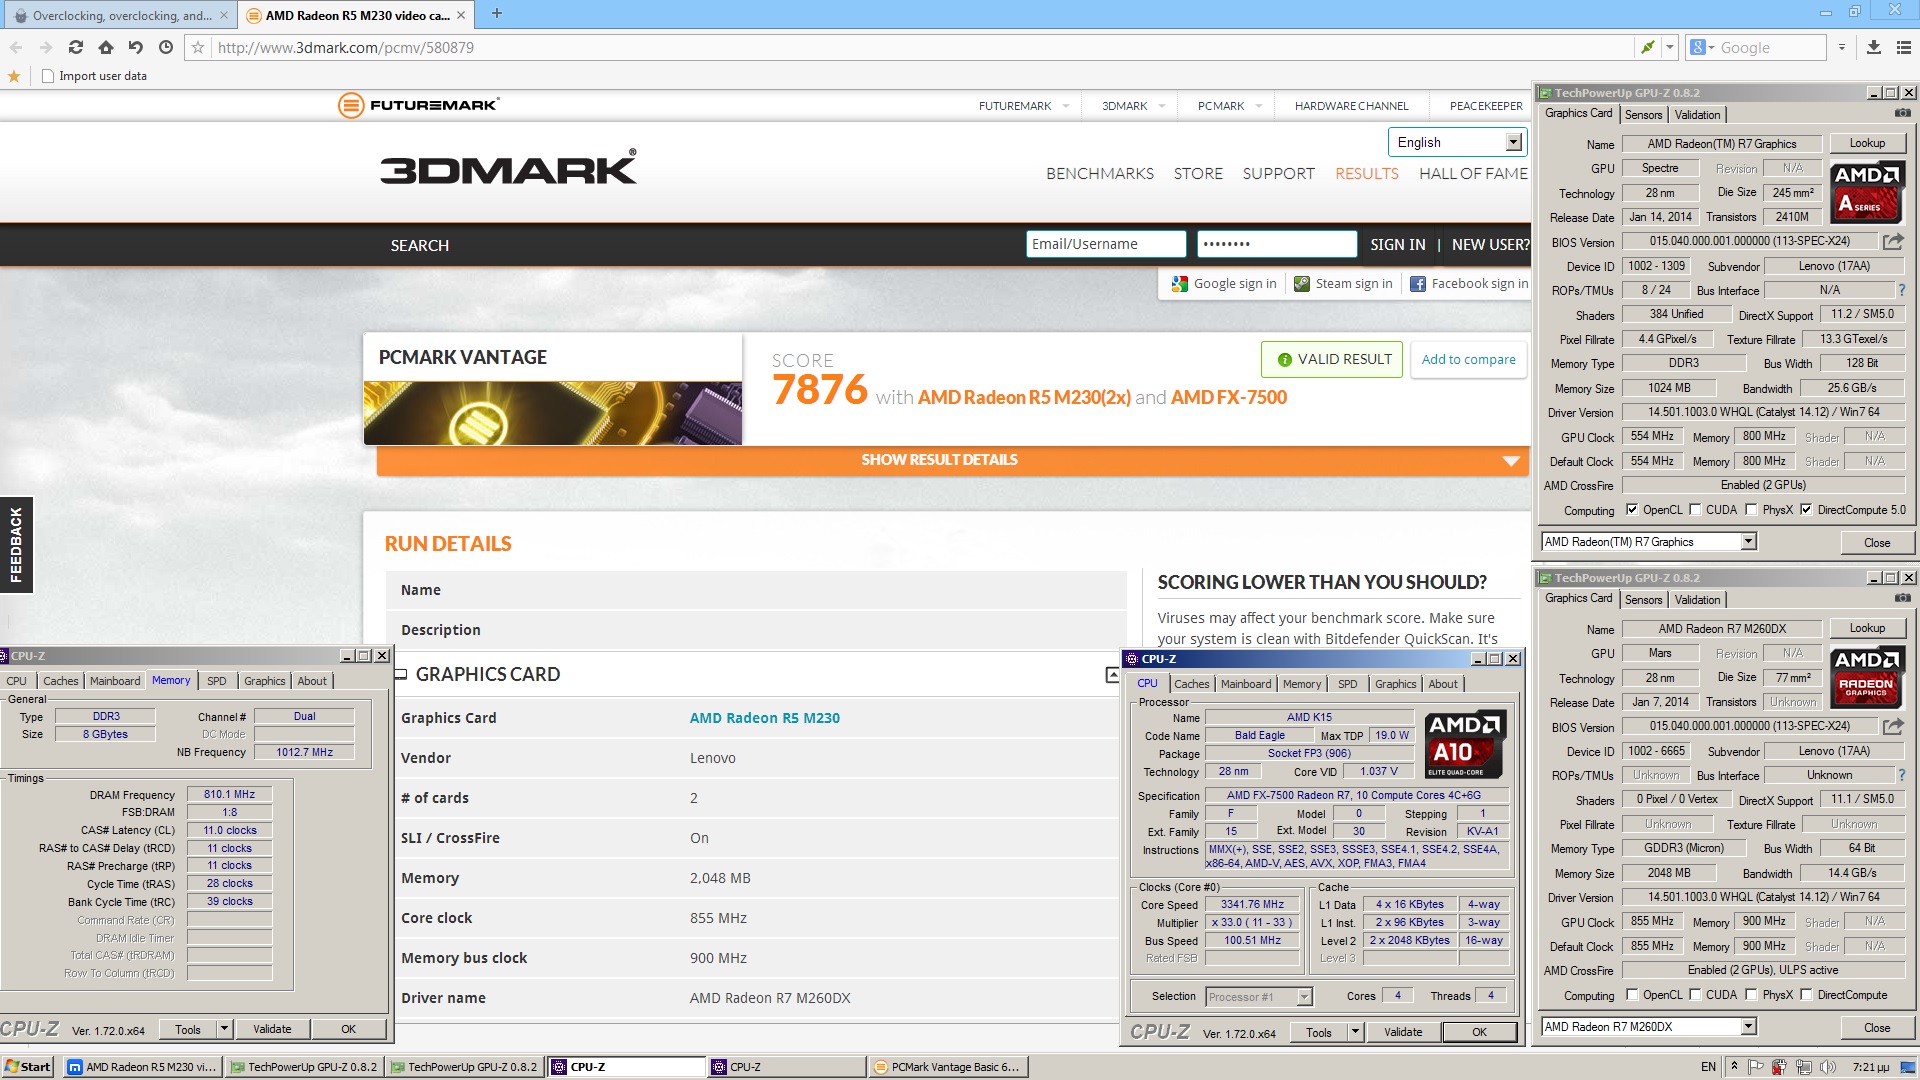The image size is (1920, 1080).
Task: Open Validation tab in bottom GPU-Z
Action: pyautogui.click(x=1697, y=599)
